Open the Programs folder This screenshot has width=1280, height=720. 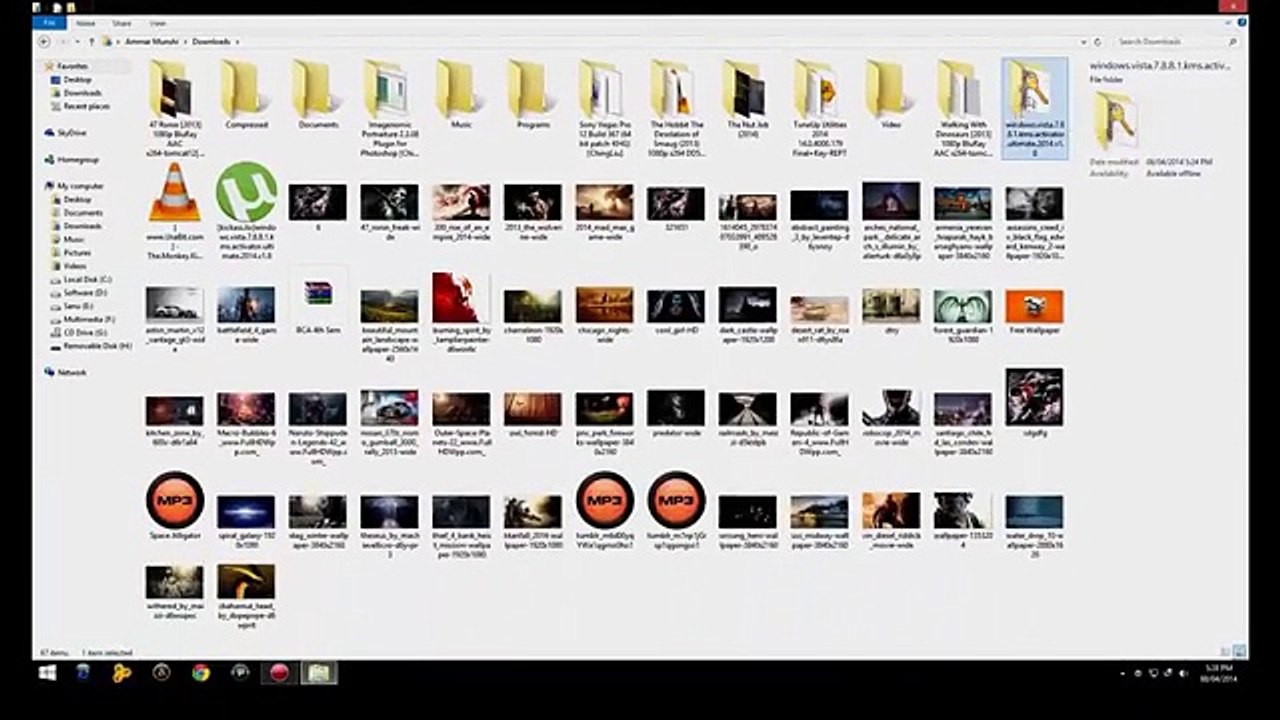(533, 93)
